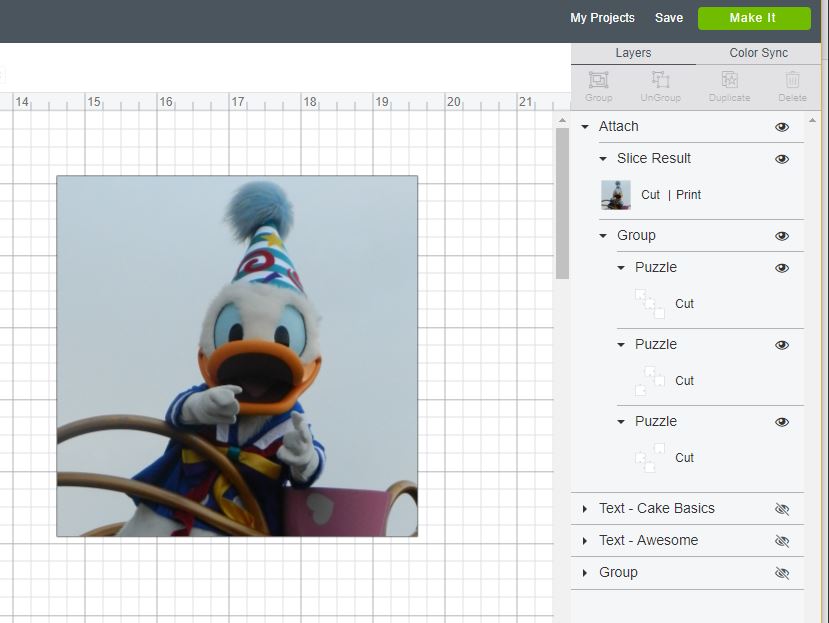
Task: Select the Cut | Print layer text
Action: pyautogui.click(x=671, y=195)
